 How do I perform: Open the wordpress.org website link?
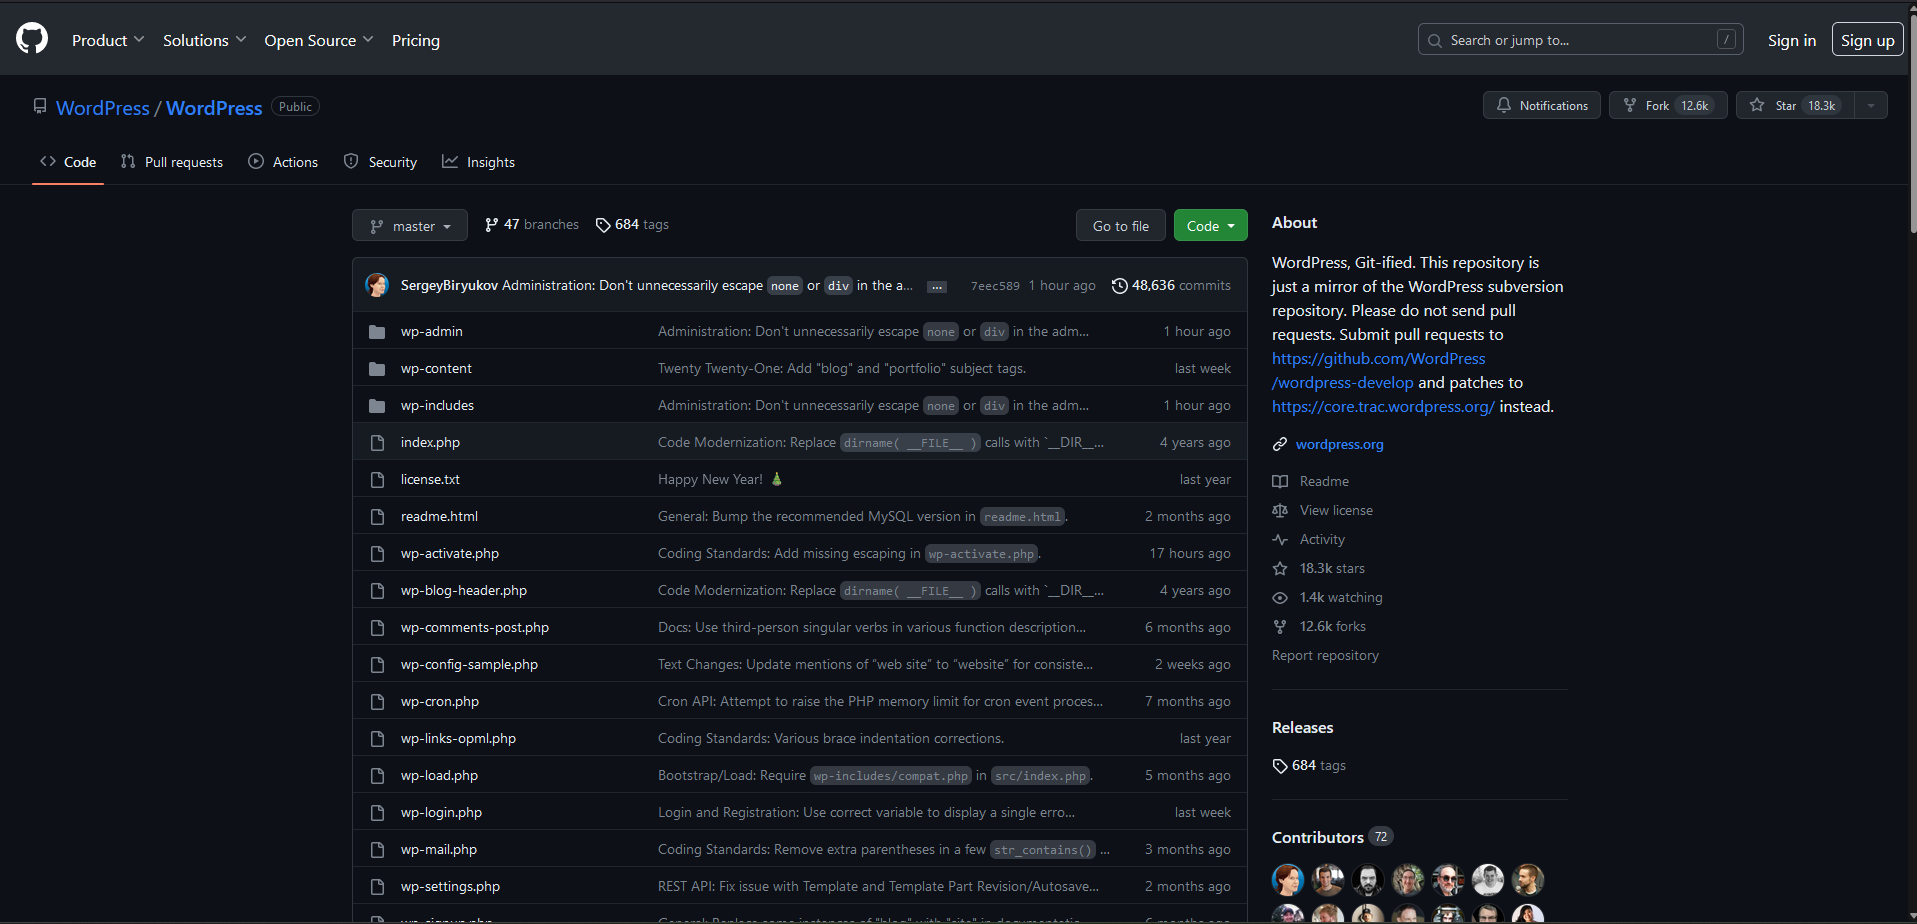point(1340,444)
